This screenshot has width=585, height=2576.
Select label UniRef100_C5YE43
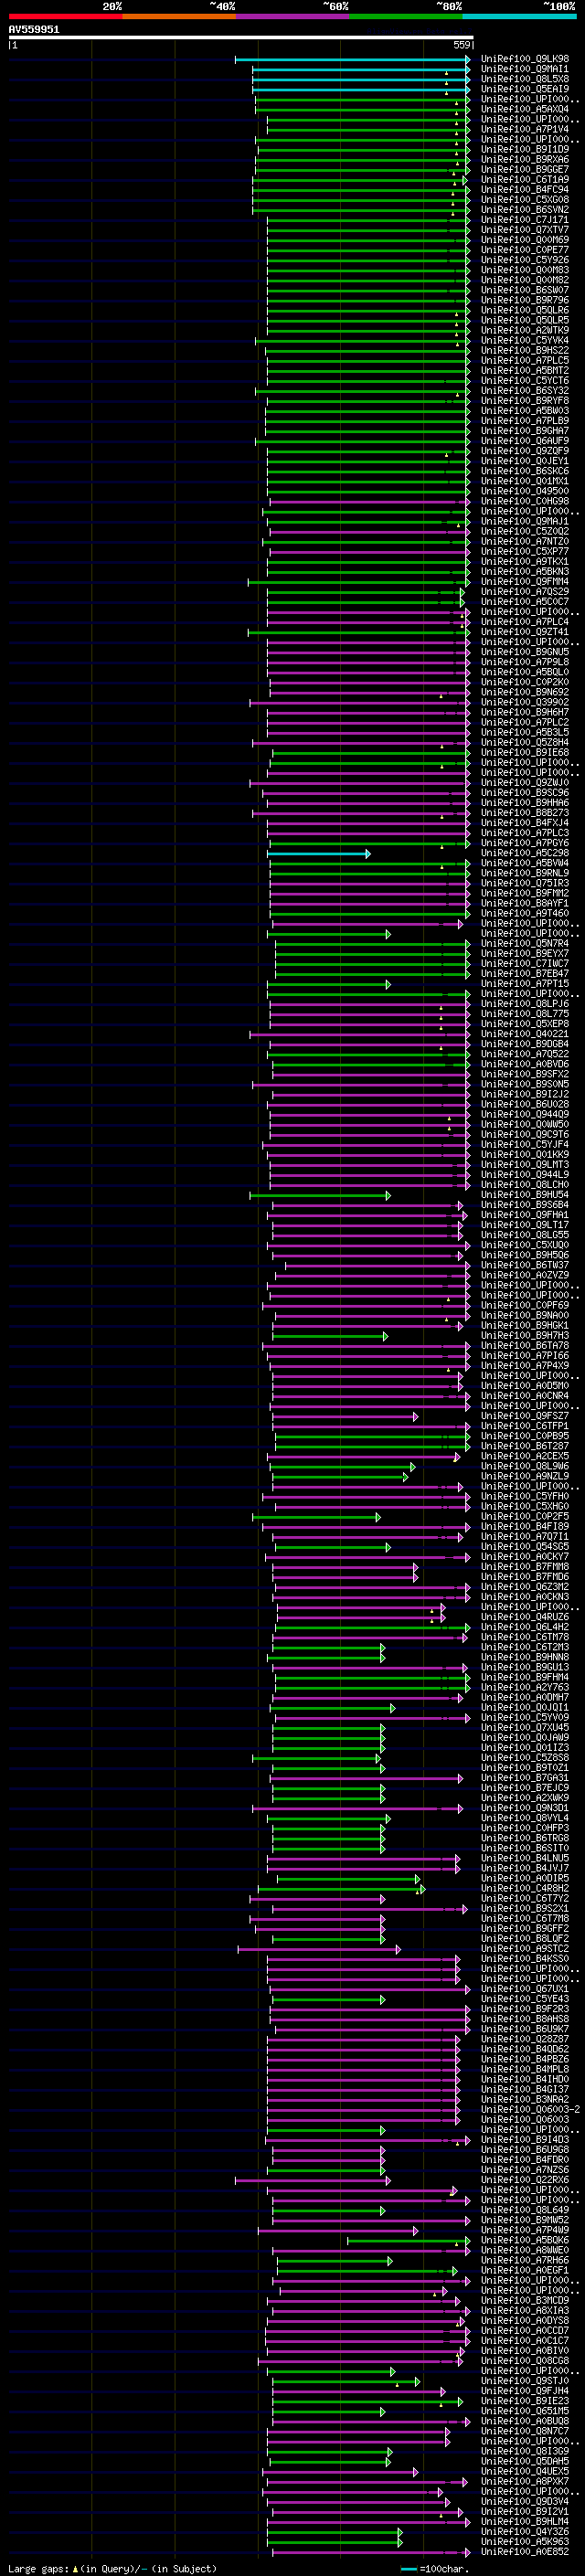(x=524, y=1999)
